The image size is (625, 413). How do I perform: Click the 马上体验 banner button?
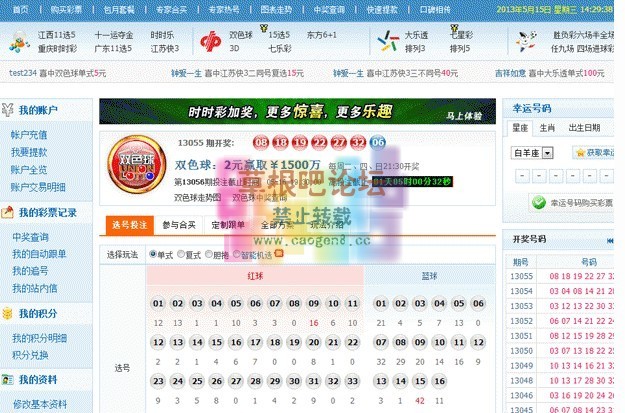click(464, 116)
